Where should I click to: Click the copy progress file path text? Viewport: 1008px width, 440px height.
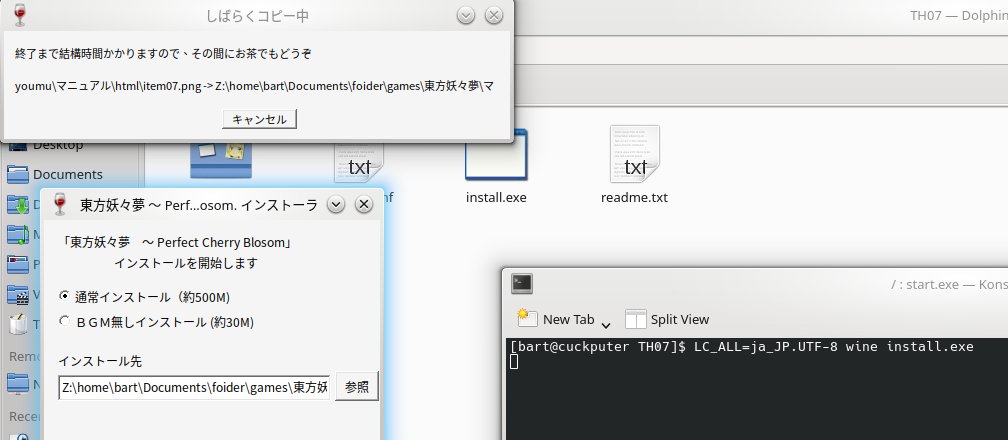(255, 86)
